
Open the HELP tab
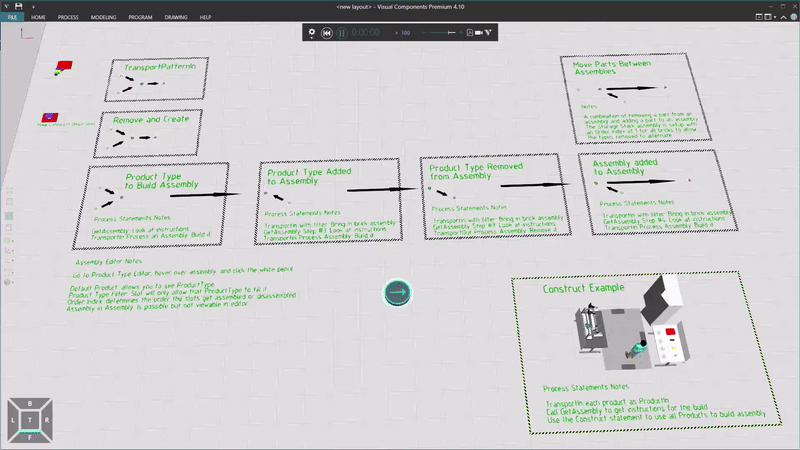coord(205,18)
